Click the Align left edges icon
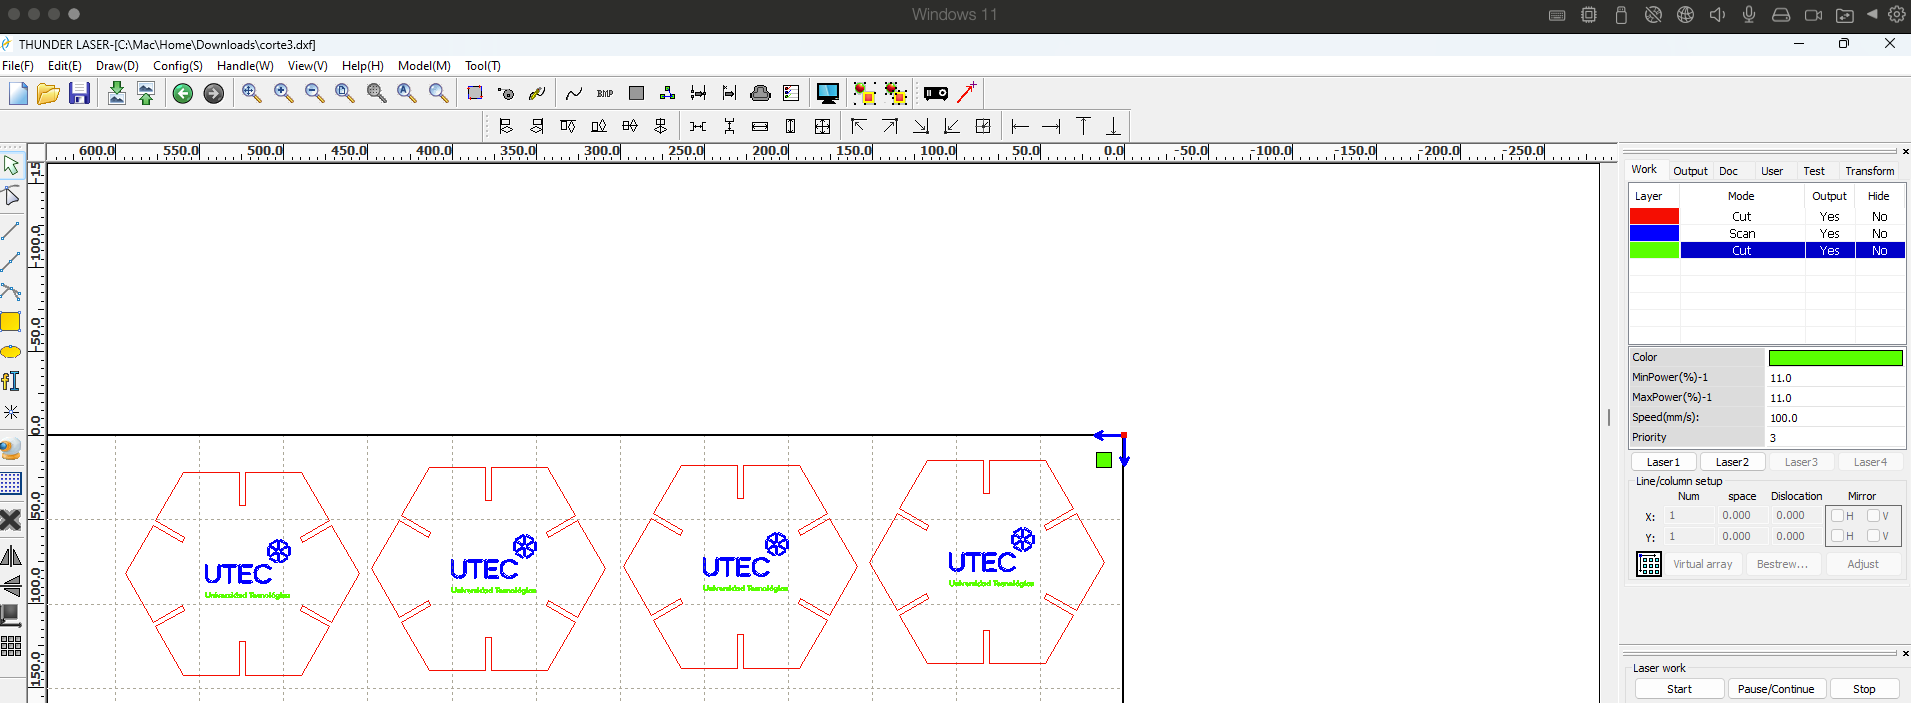1911x703 pixels. click(x=505, y=126)
